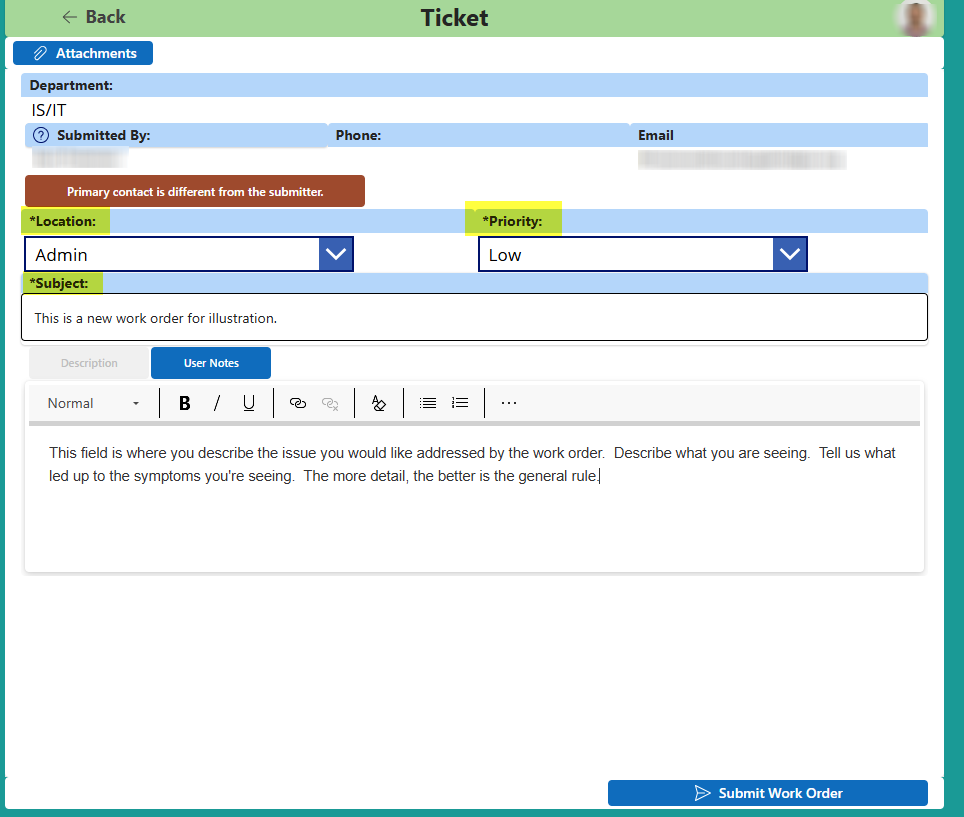Click the Submit Work Order button
The image size is (964, 817).
767,793
